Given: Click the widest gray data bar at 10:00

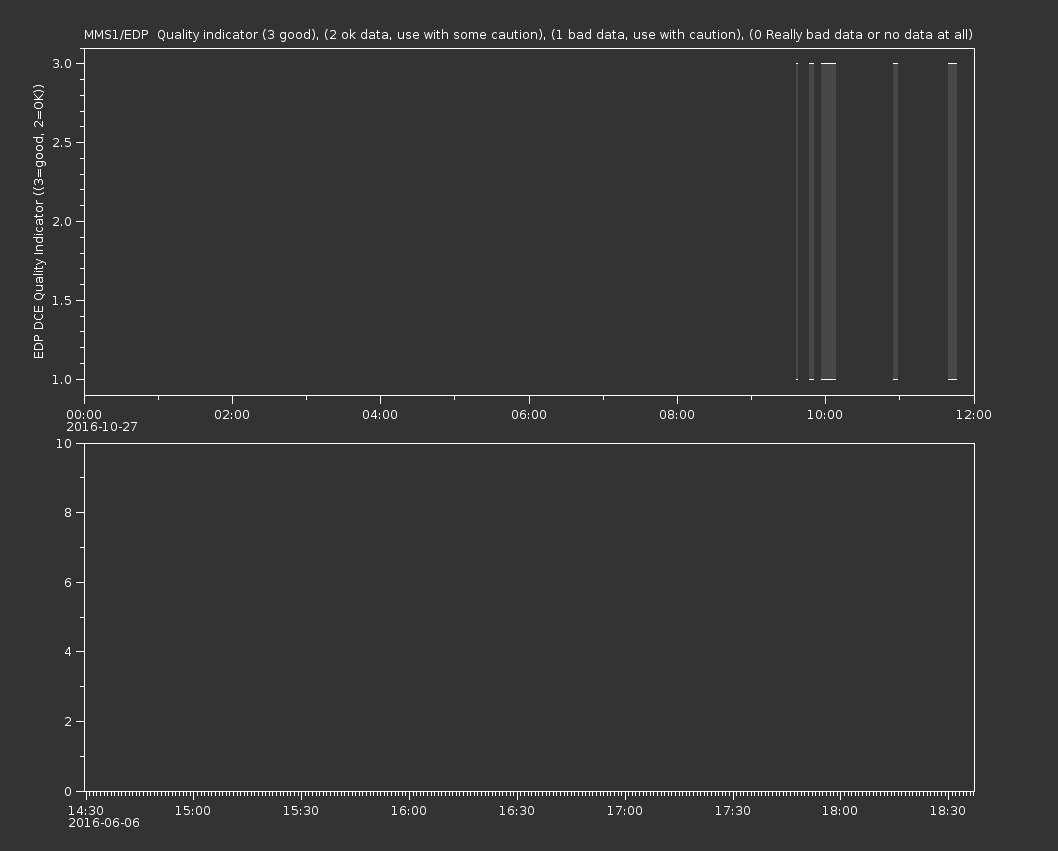Looking at the screenshot, I should [829, 221].
